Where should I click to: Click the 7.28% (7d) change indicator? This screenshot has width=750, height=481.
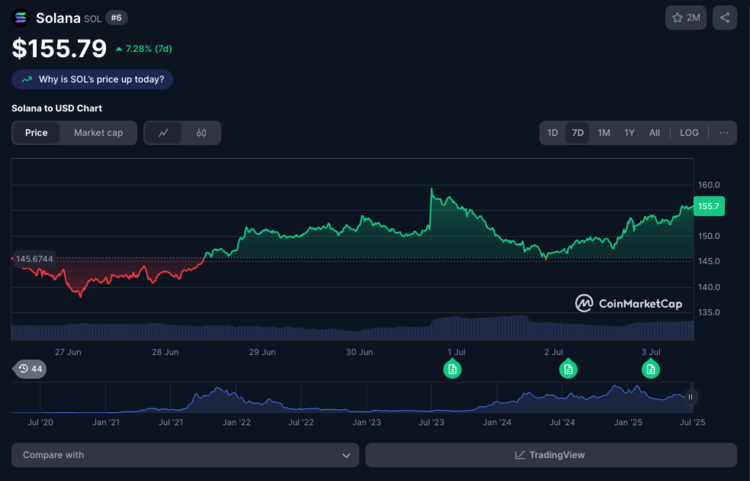(144, 49)
